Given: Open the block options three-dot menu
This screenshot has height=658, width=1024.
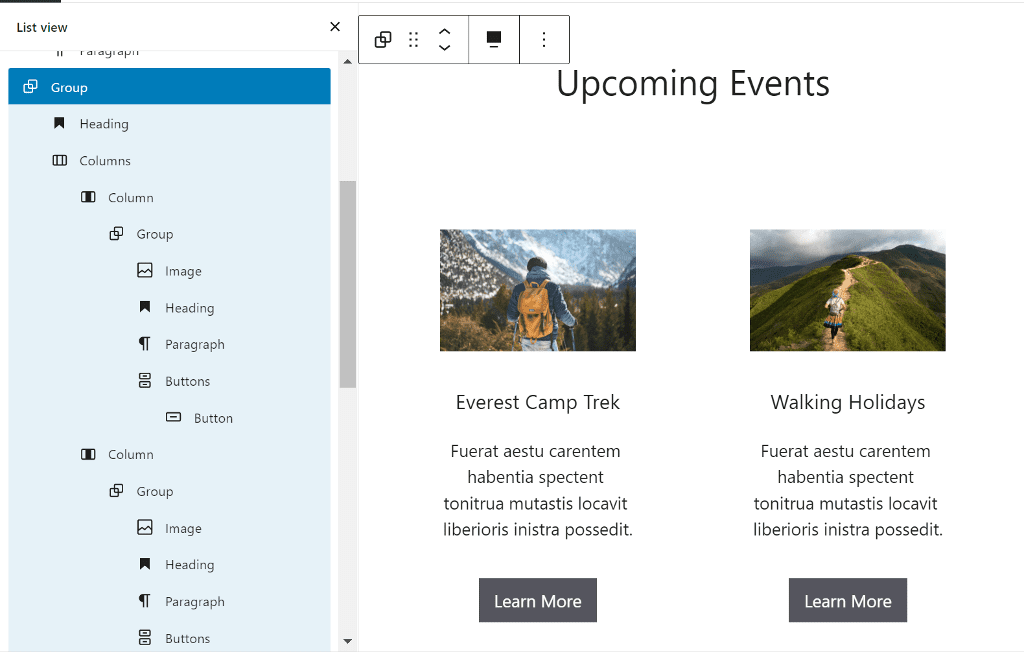Looking at the screenshot, I should 544,40.
